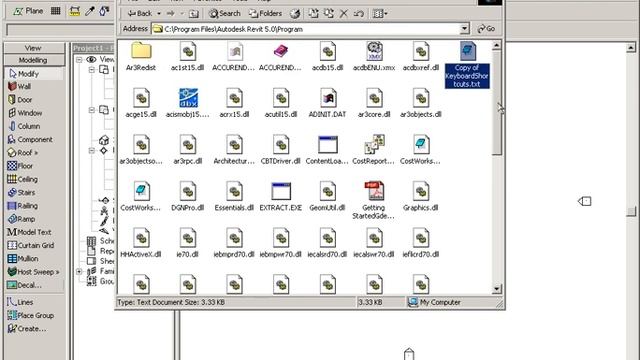The image size is (640, 360).
Task: Open the History toolbar icon
Action: [x=295, y=13]
